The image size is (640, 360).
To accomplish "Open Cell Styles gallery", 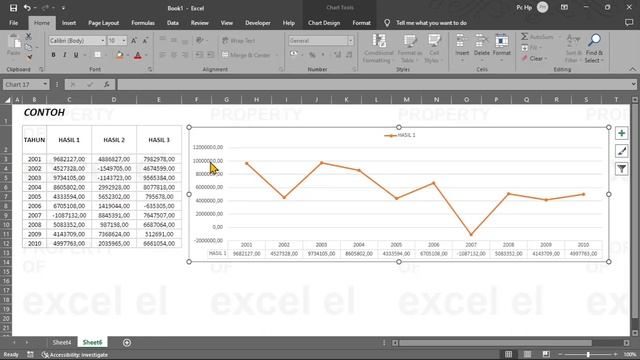I will coord(434,49).
